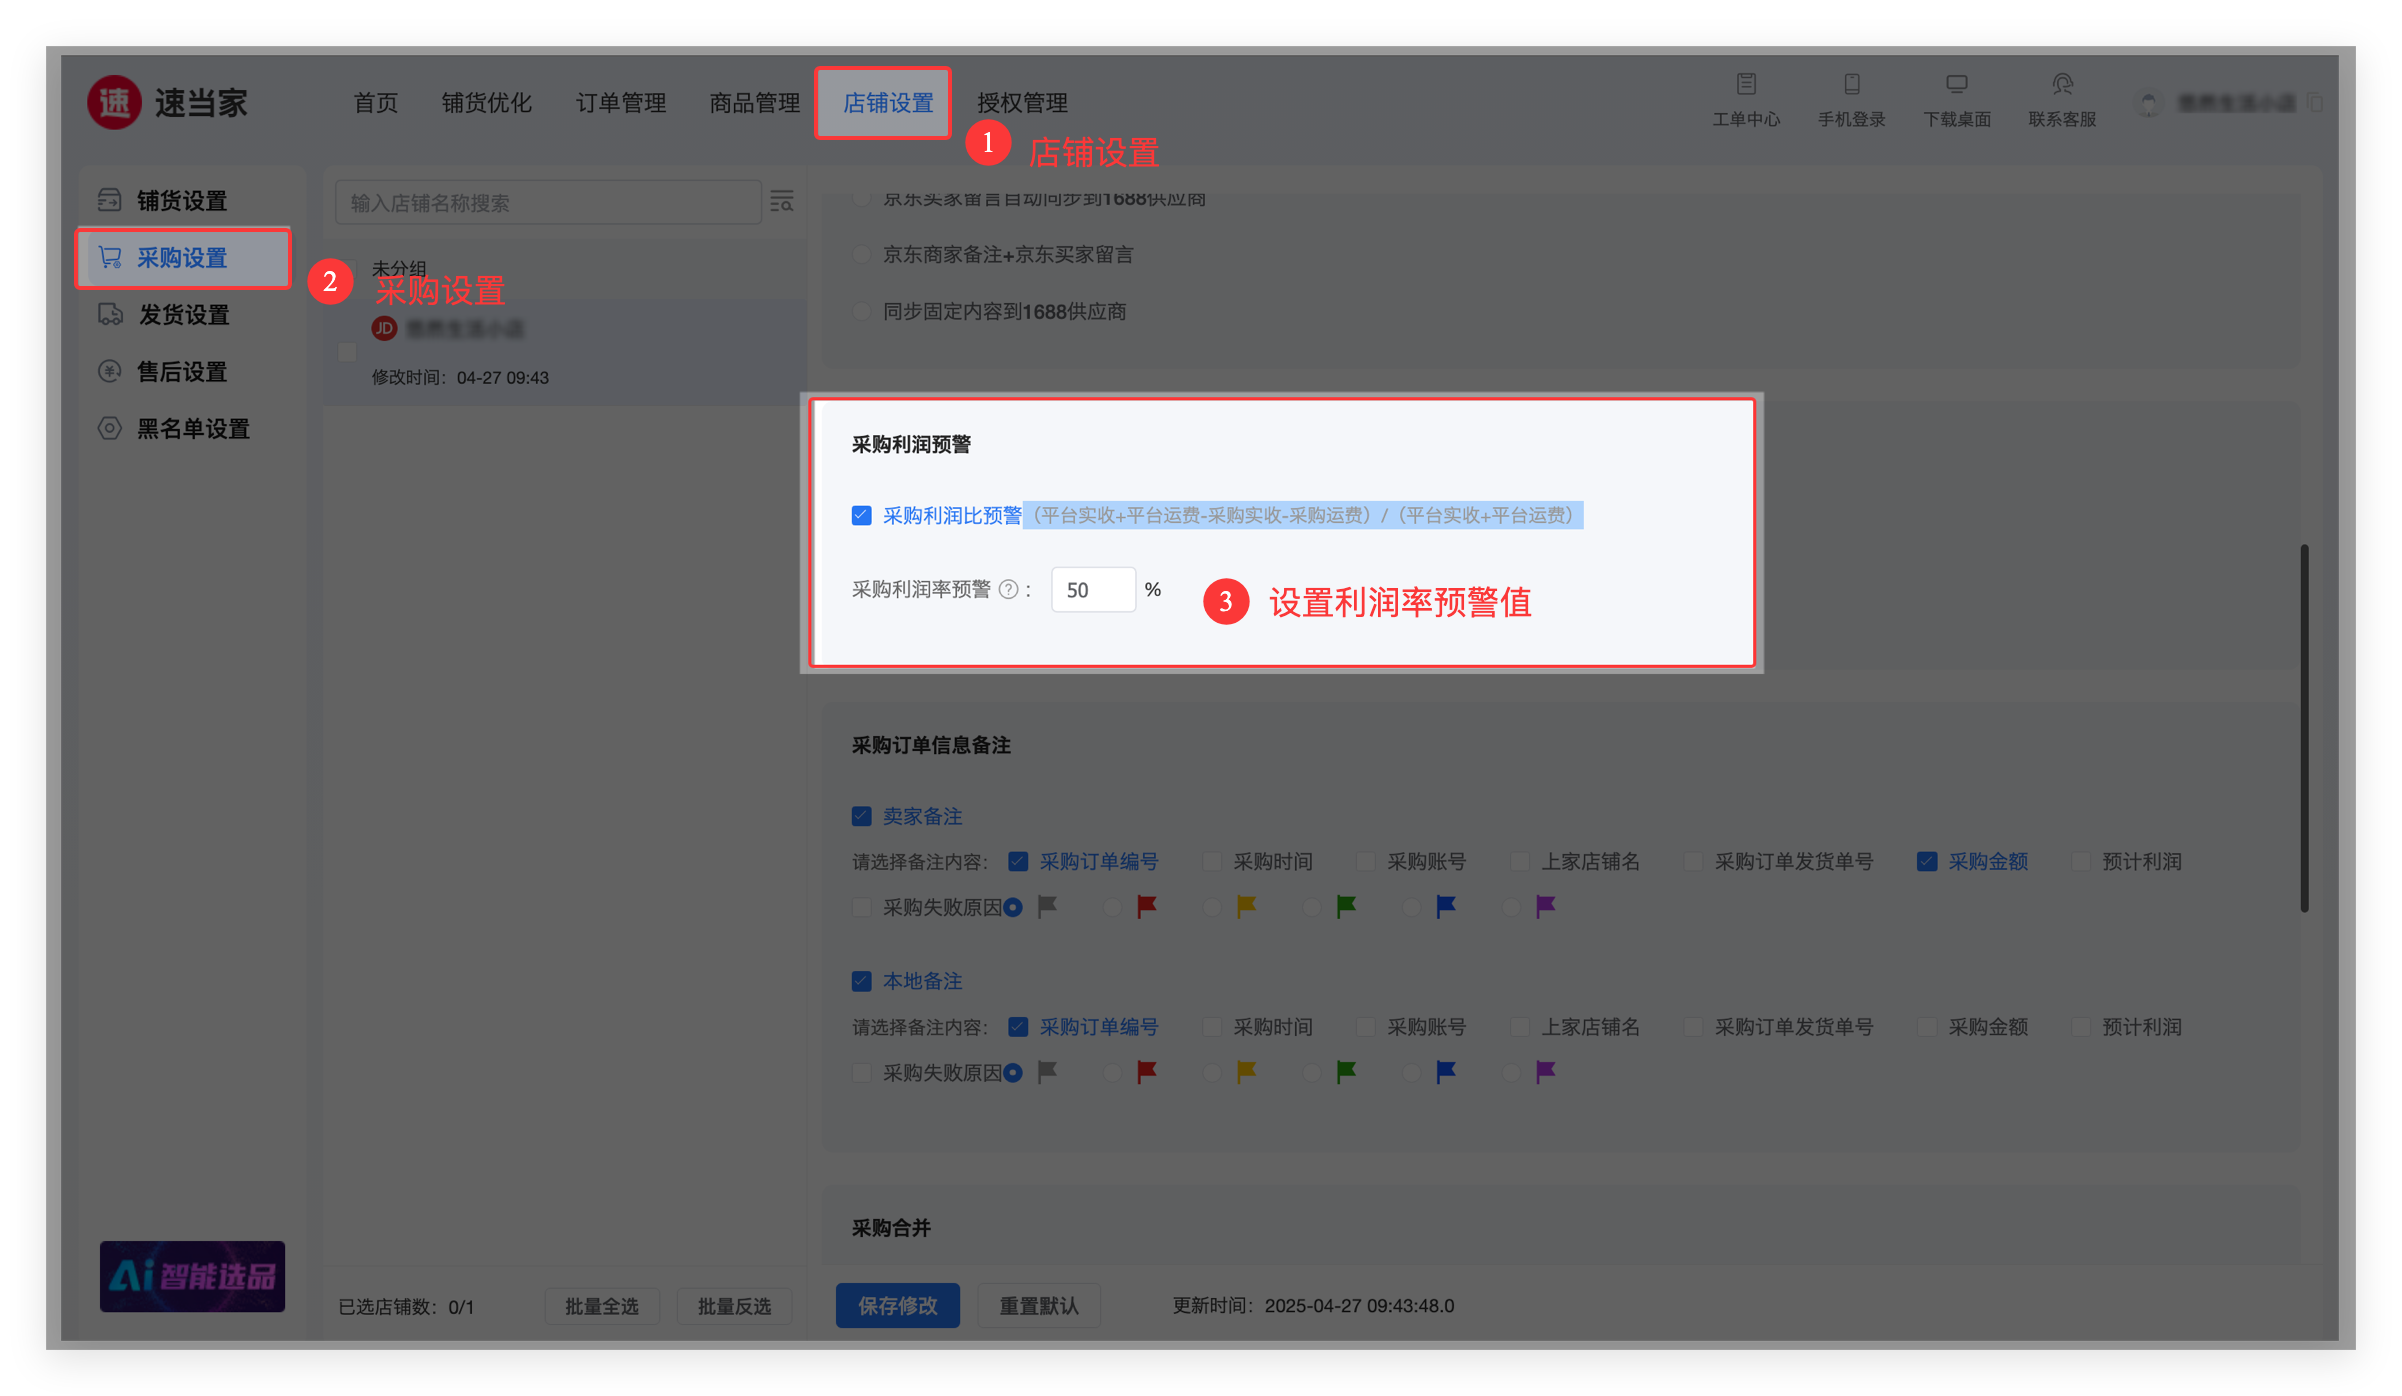Go to 订单管理 top tab
The width and height of the screenshot is (2402, 1396).
(620, 103)
